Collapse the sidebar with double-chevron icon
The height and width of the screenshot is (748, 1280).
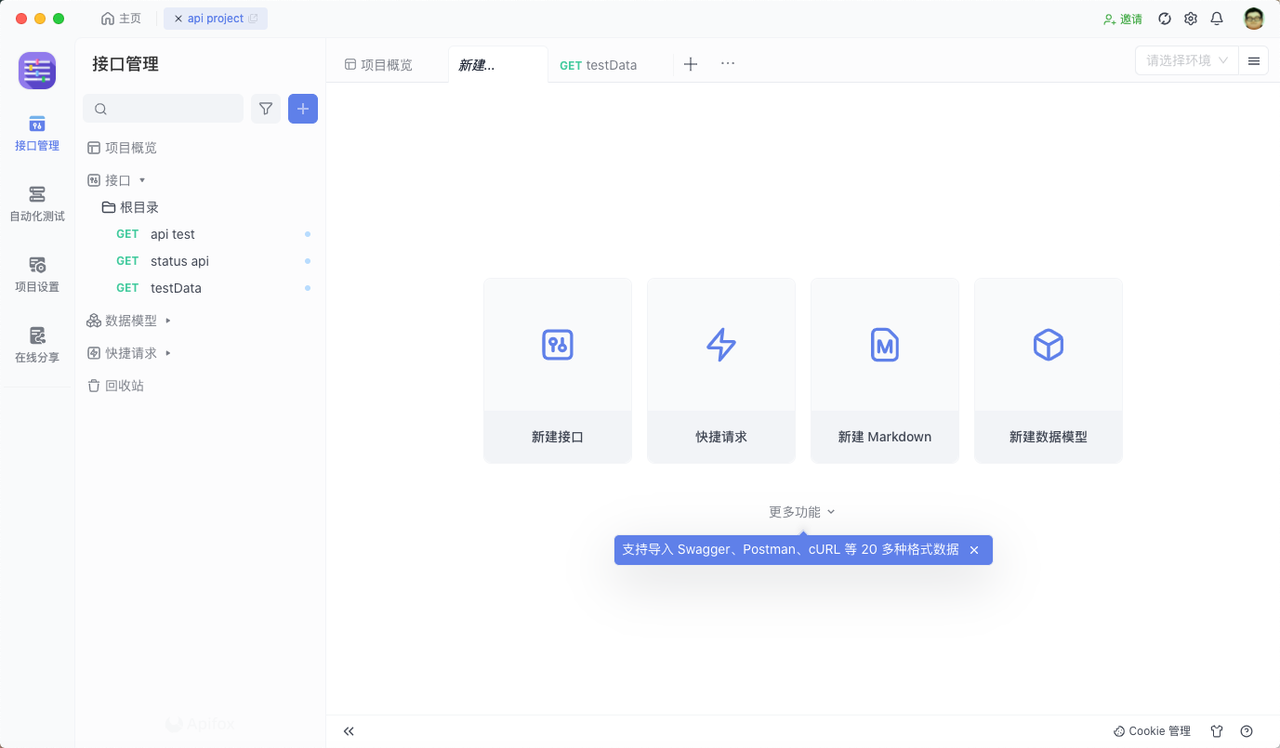pos(349,732)
